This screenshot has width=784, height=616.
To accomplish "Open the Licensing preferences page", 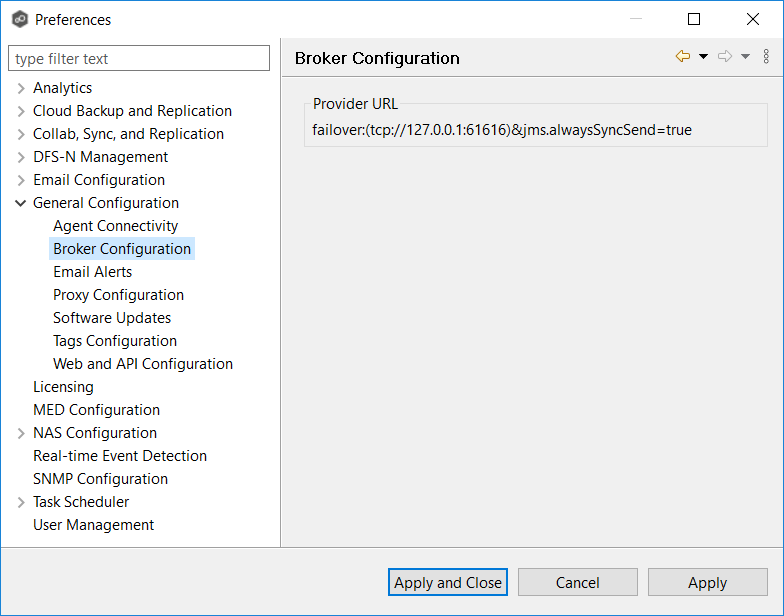I will pyautogui.click(x=63, y=387).
